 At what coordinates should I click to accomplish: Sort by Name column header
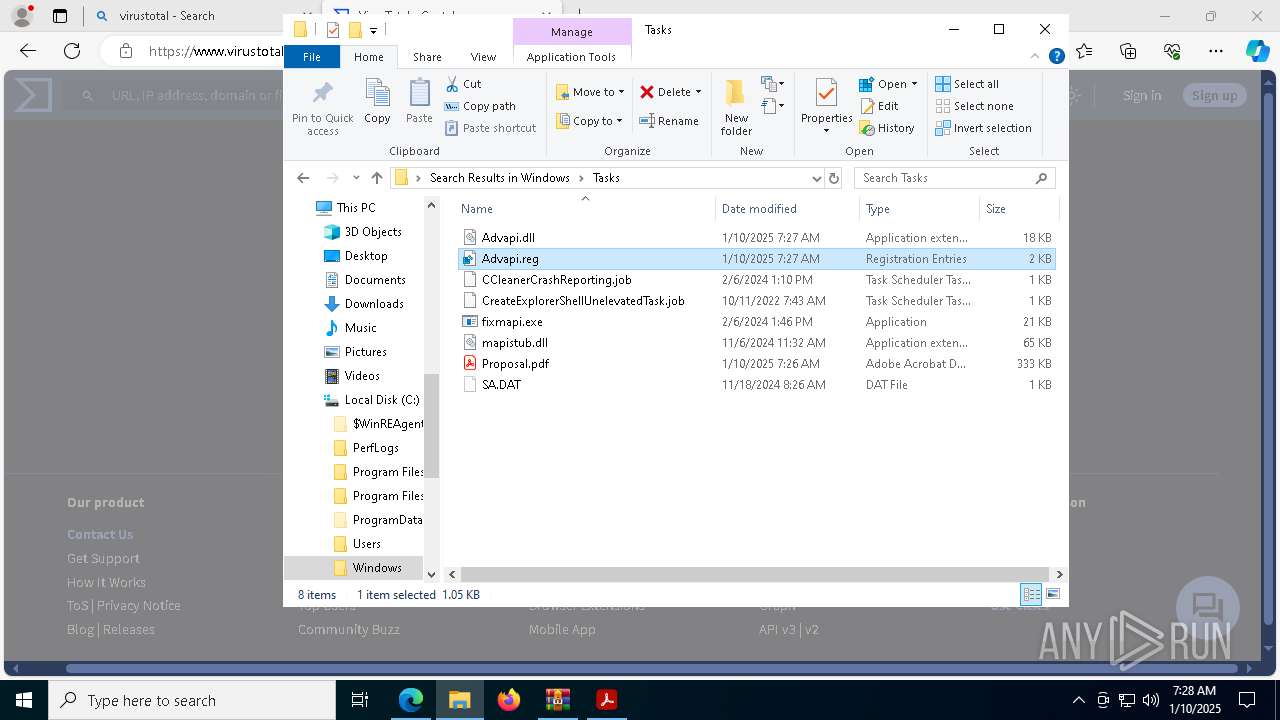point(477,209)
